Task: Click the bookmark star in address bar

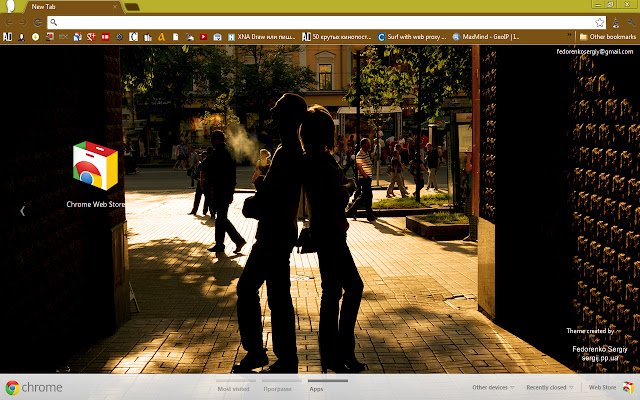Action: click(600, 22)
